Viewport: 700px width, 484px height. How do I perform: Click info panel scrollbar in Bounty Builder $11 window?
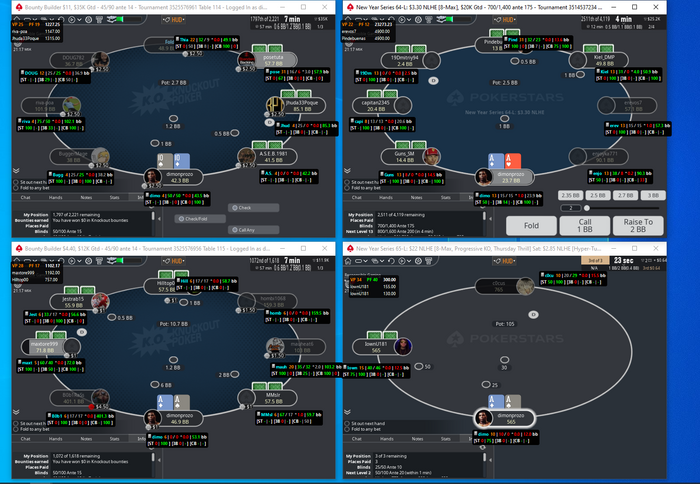(x=153, y=217)
